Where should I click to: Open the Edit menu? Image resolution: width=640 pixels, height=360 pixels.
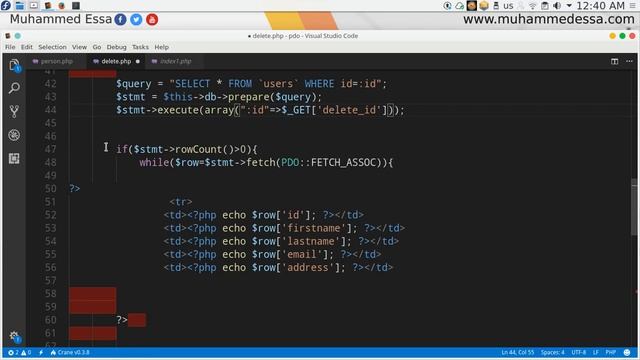(27, 47)
